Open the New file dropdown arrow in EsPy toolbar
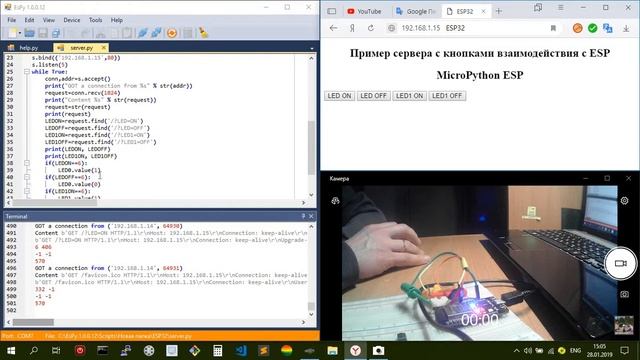This screenshot has height=360, width=640. 20,33
